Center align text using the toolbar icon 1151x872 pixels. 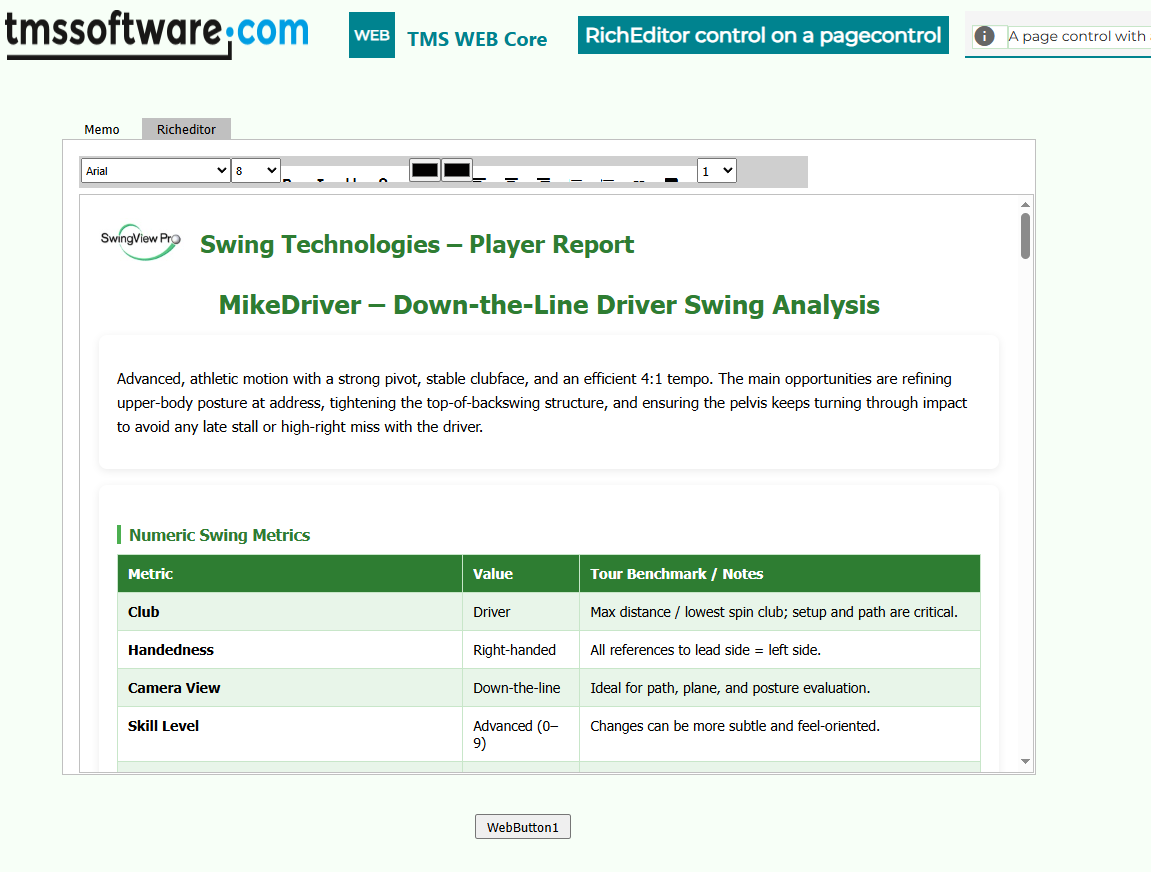coord(511,182)
